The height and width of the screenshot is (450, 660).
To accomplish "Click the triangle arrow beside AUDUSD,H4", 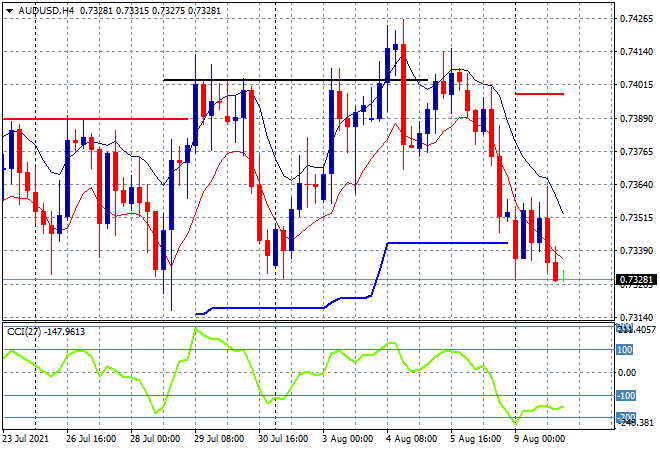I will coord(9,9).
